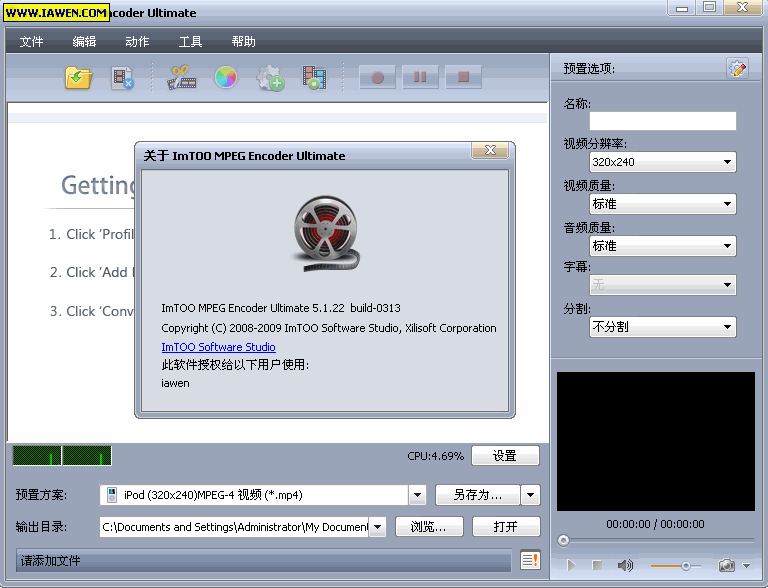Click the ImTOO Software Studio link
The width and height of the screenshot is (768, 588).
(x=218, y=347)
